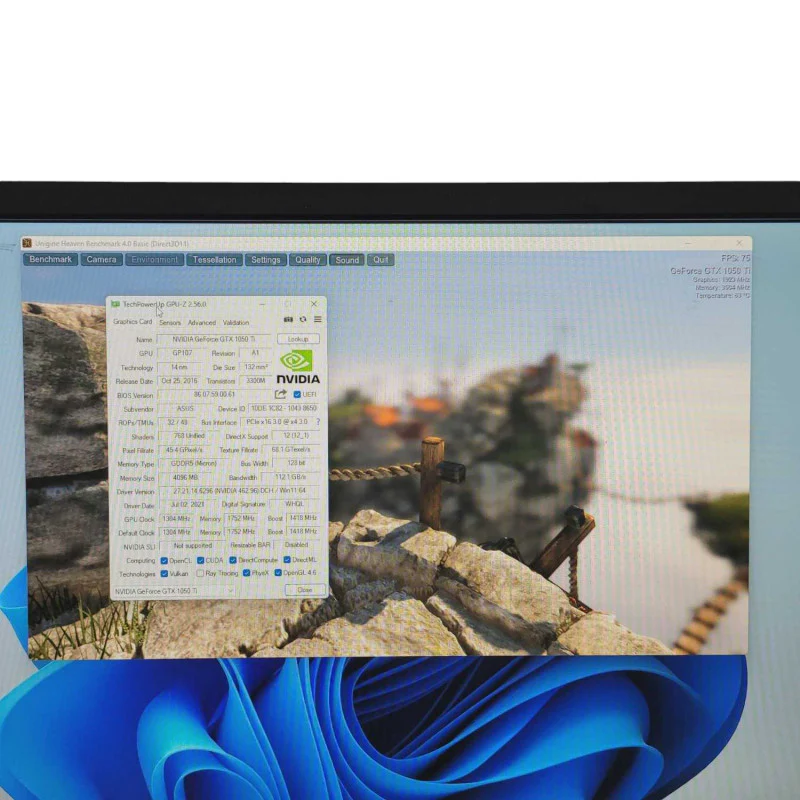Image resolution: width=800 pixels, height=800 pixels.
Task: Click the Device ID value field
Action: [x=284, y=408]
